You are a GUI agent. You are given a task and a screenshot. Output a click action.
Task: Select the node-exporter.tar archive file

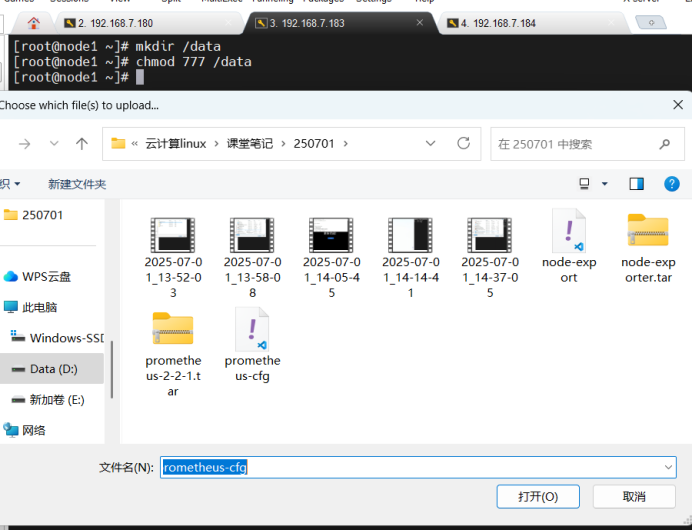tap(647, 248)
